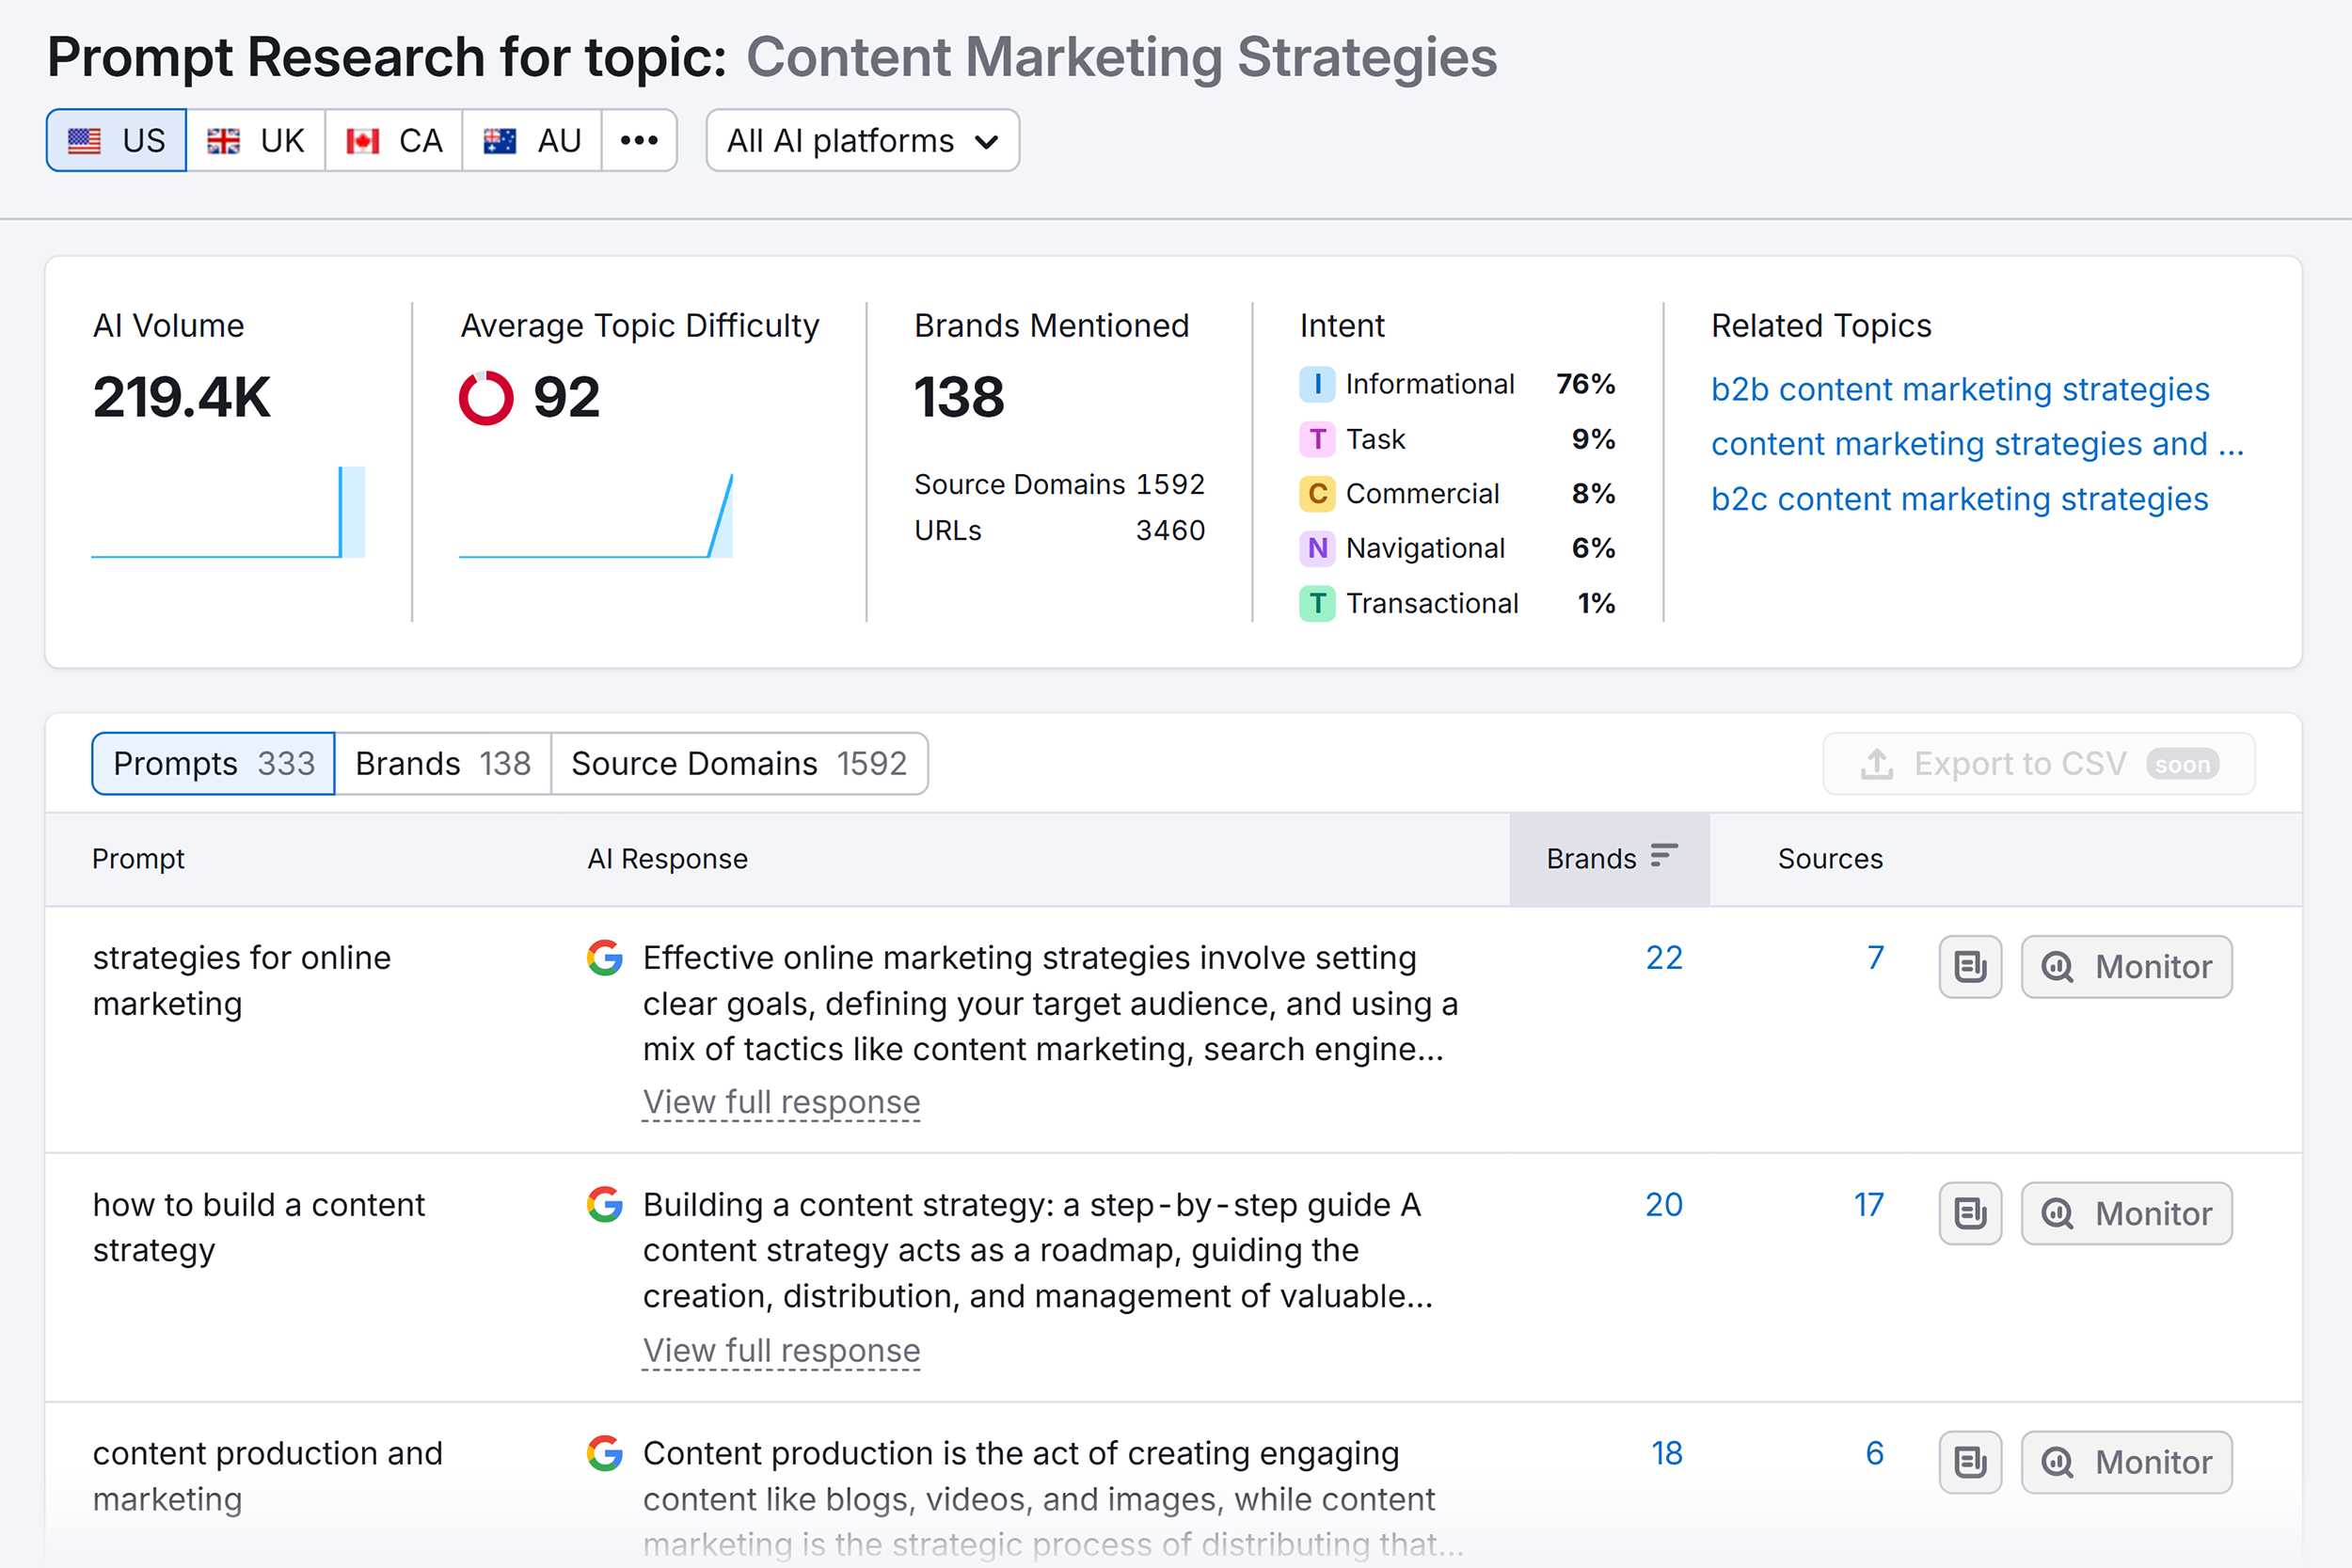This screenshot has height=1568, width=2352.
Task: Switch to the Brands 138 tab
Action: coord(441,763)
